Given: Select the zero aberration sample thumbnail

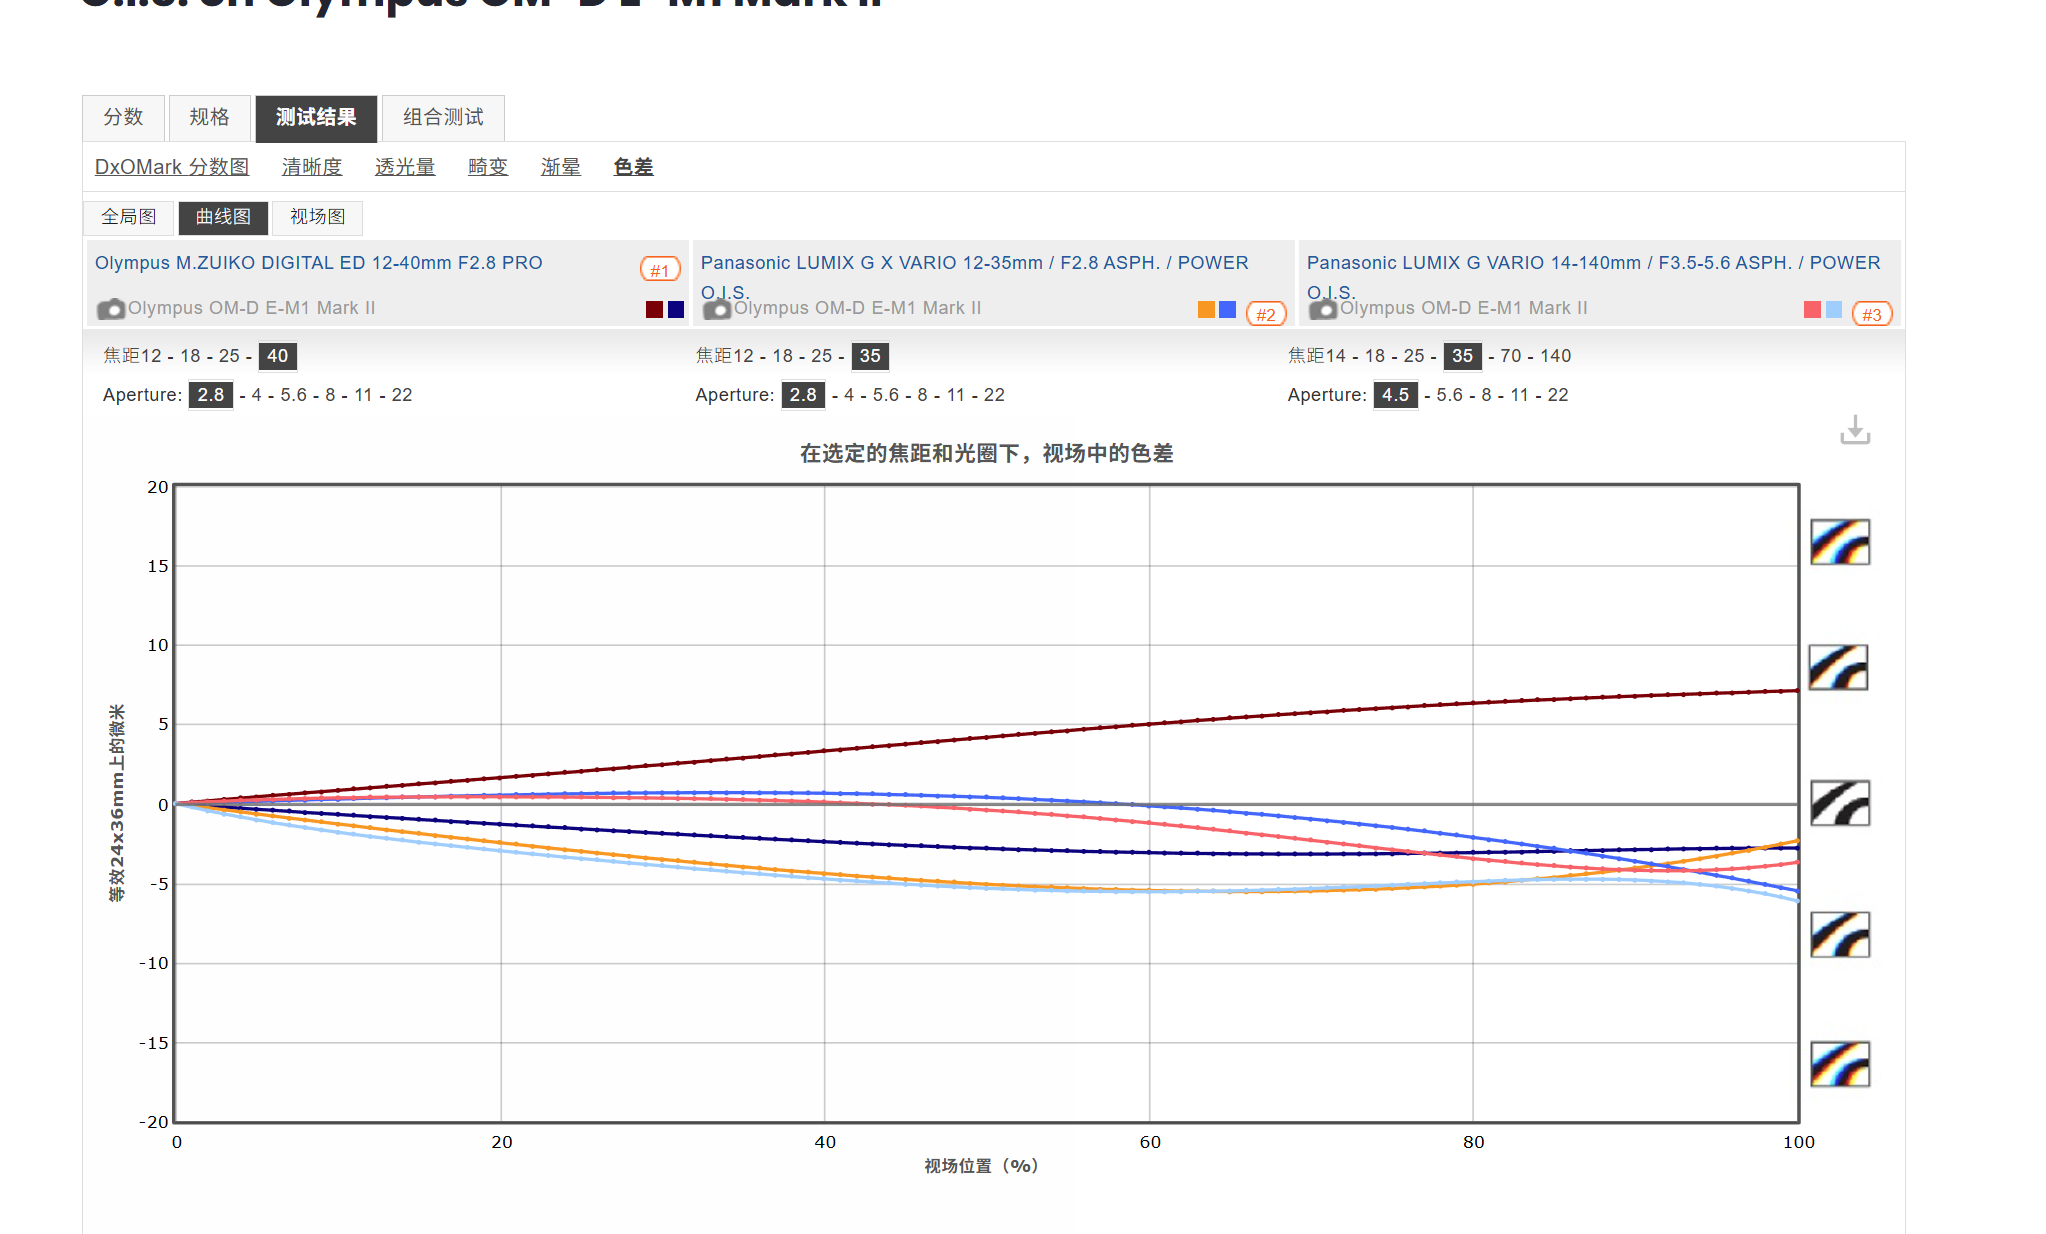Looking at the screenshot, I should tap(1840, 803).
